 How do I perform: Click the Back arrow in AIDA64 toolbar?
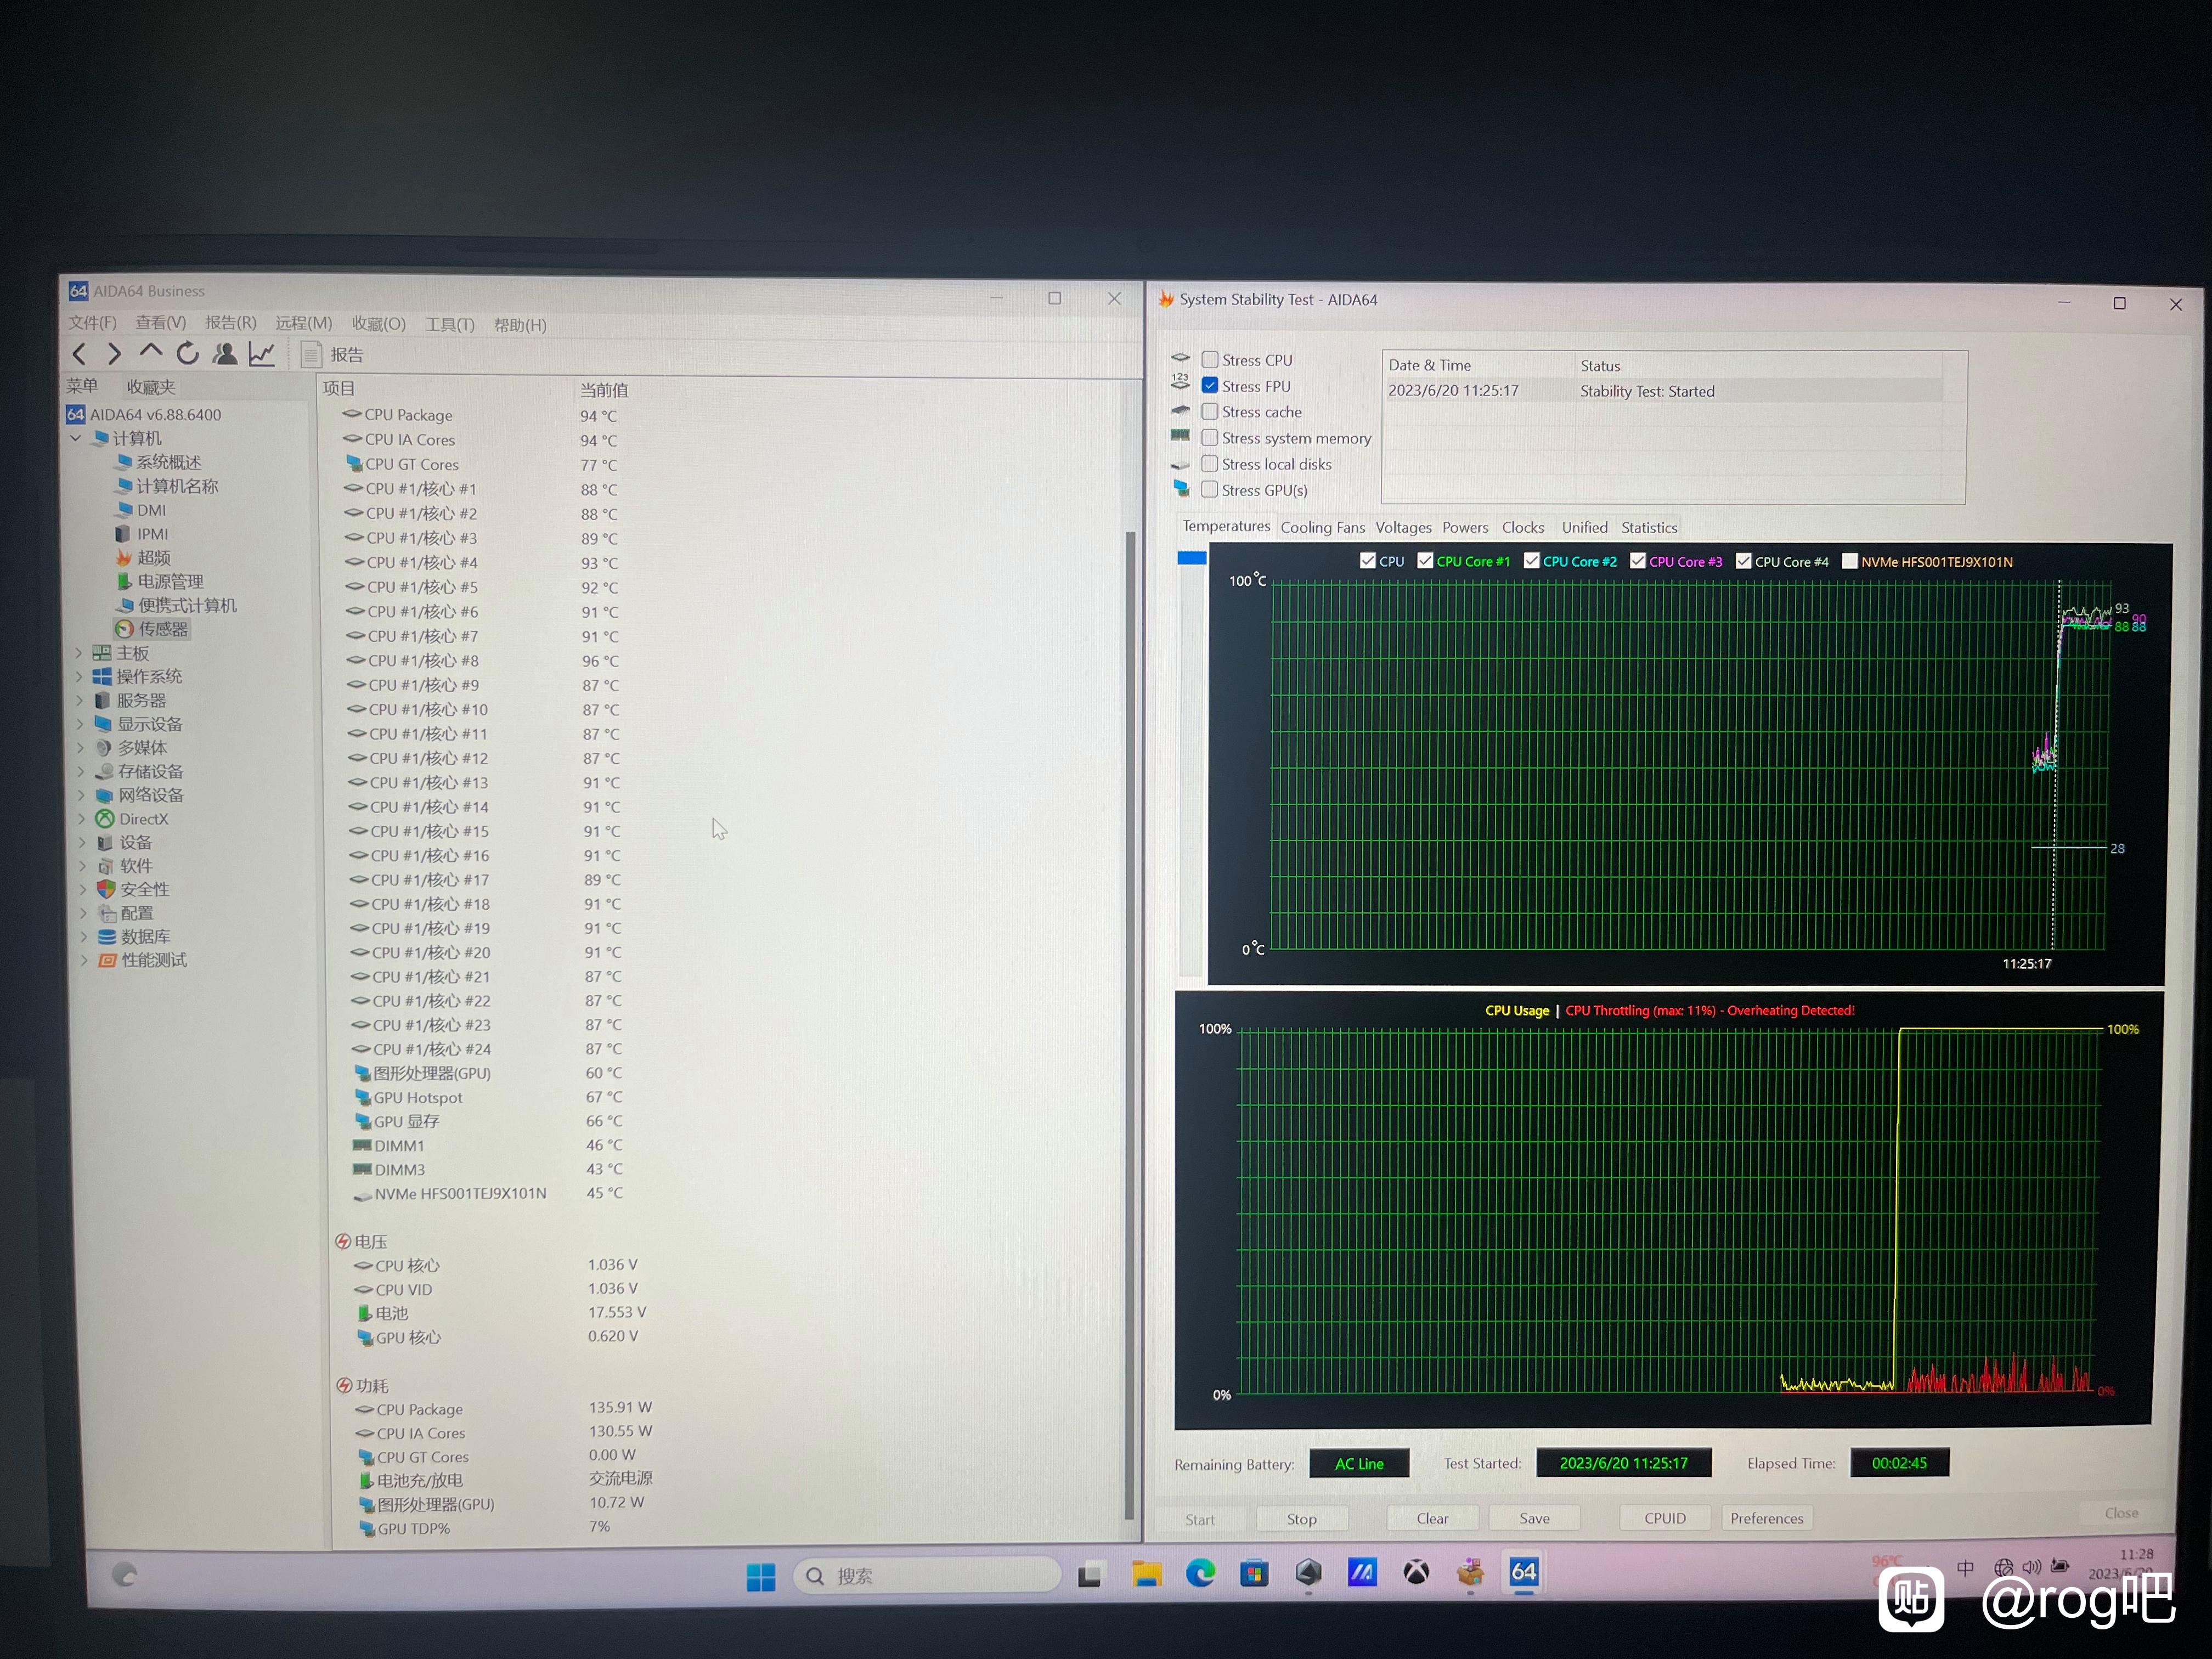[80, 353]
